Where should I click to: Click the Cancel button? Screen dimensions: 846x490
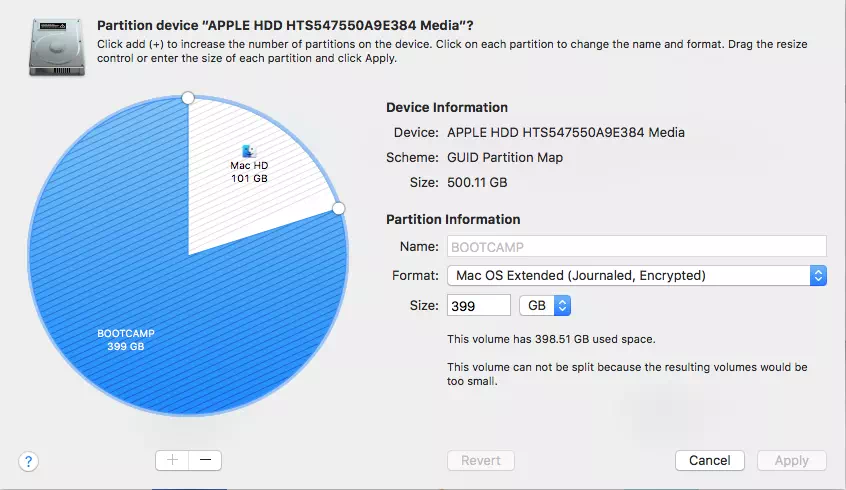pos(709,461)
